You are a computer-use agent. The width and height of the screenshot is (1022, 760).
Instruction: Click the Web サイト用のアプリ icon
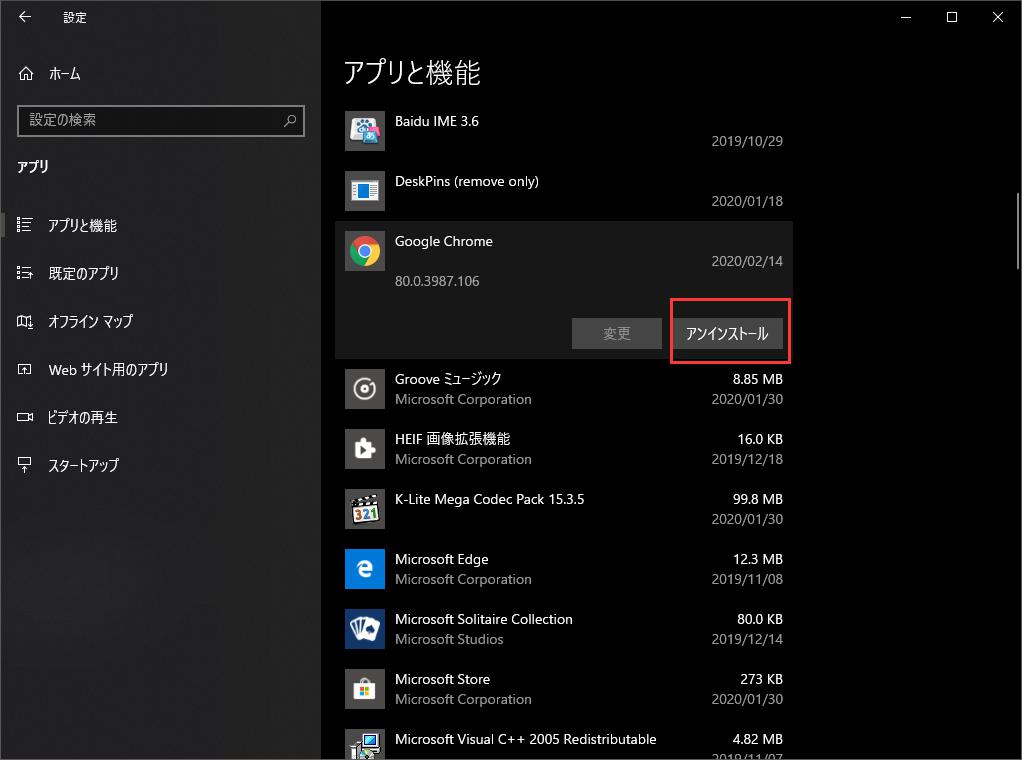24,370
